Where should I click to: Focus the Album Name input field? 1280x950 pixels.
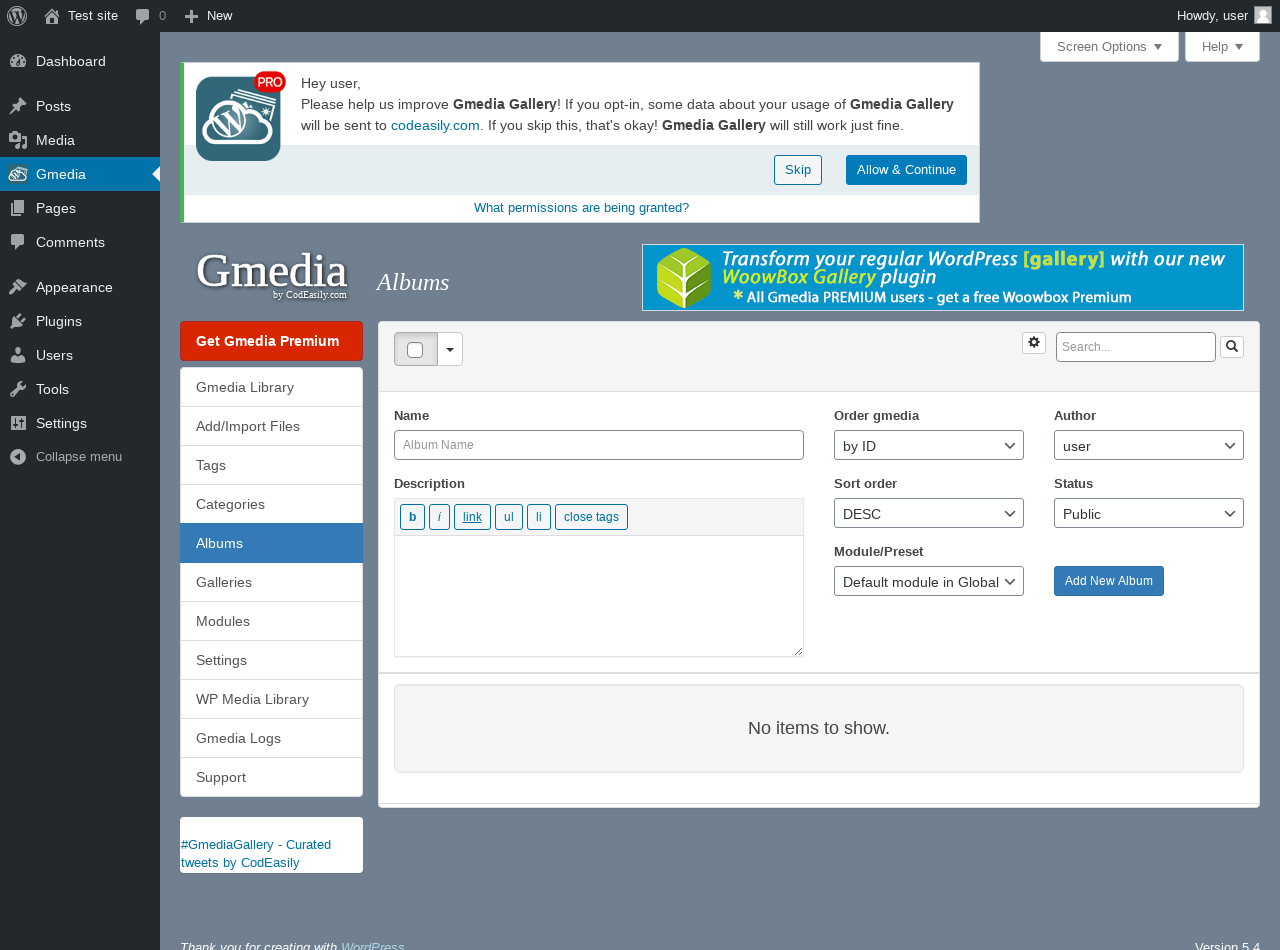(599, 445)
